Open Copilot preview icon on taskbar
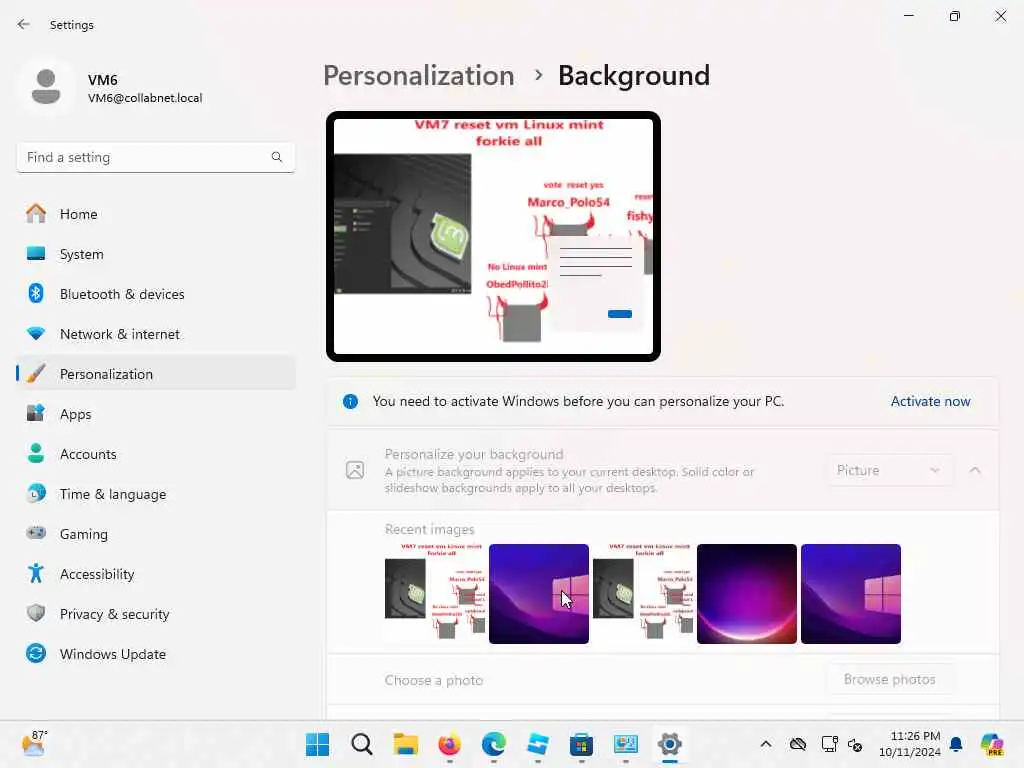This screenshot has width=1024, height=768. click(992, 744)
